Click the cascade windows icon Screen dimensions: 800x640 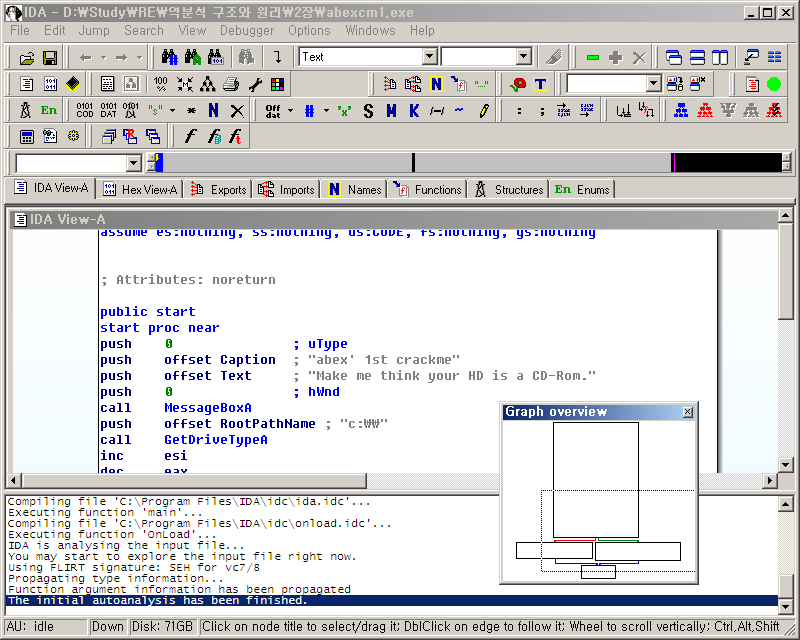pyautogui.click(x=673, y=57)
